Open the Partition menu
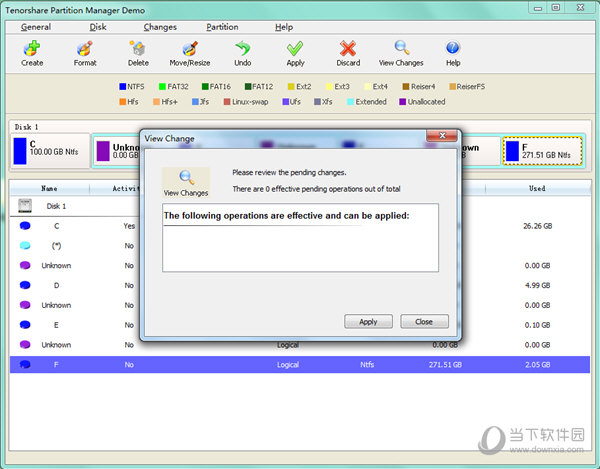600x469 pixels. (x=222, y=27)
